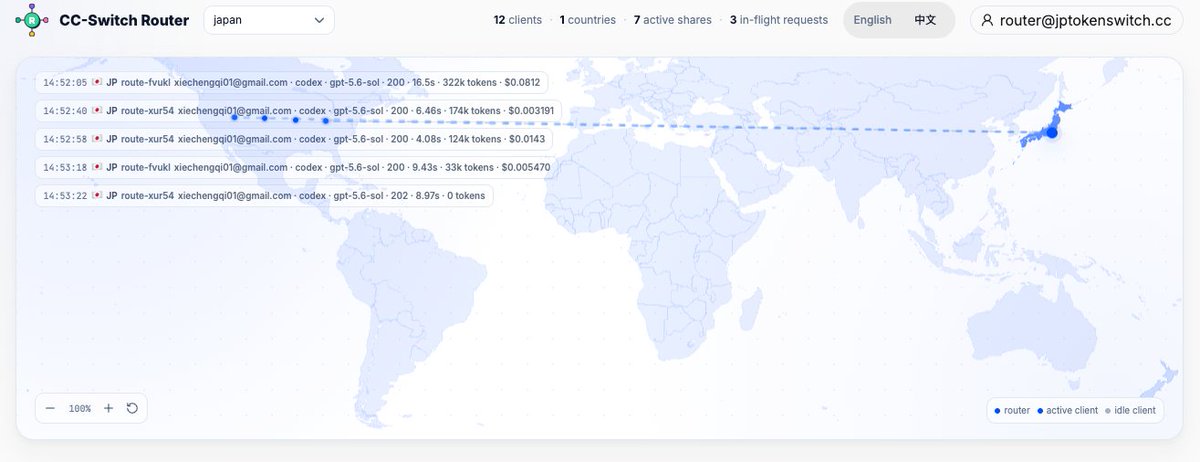Click the 100% zoom level value
1200x462 pixels.
79,409
